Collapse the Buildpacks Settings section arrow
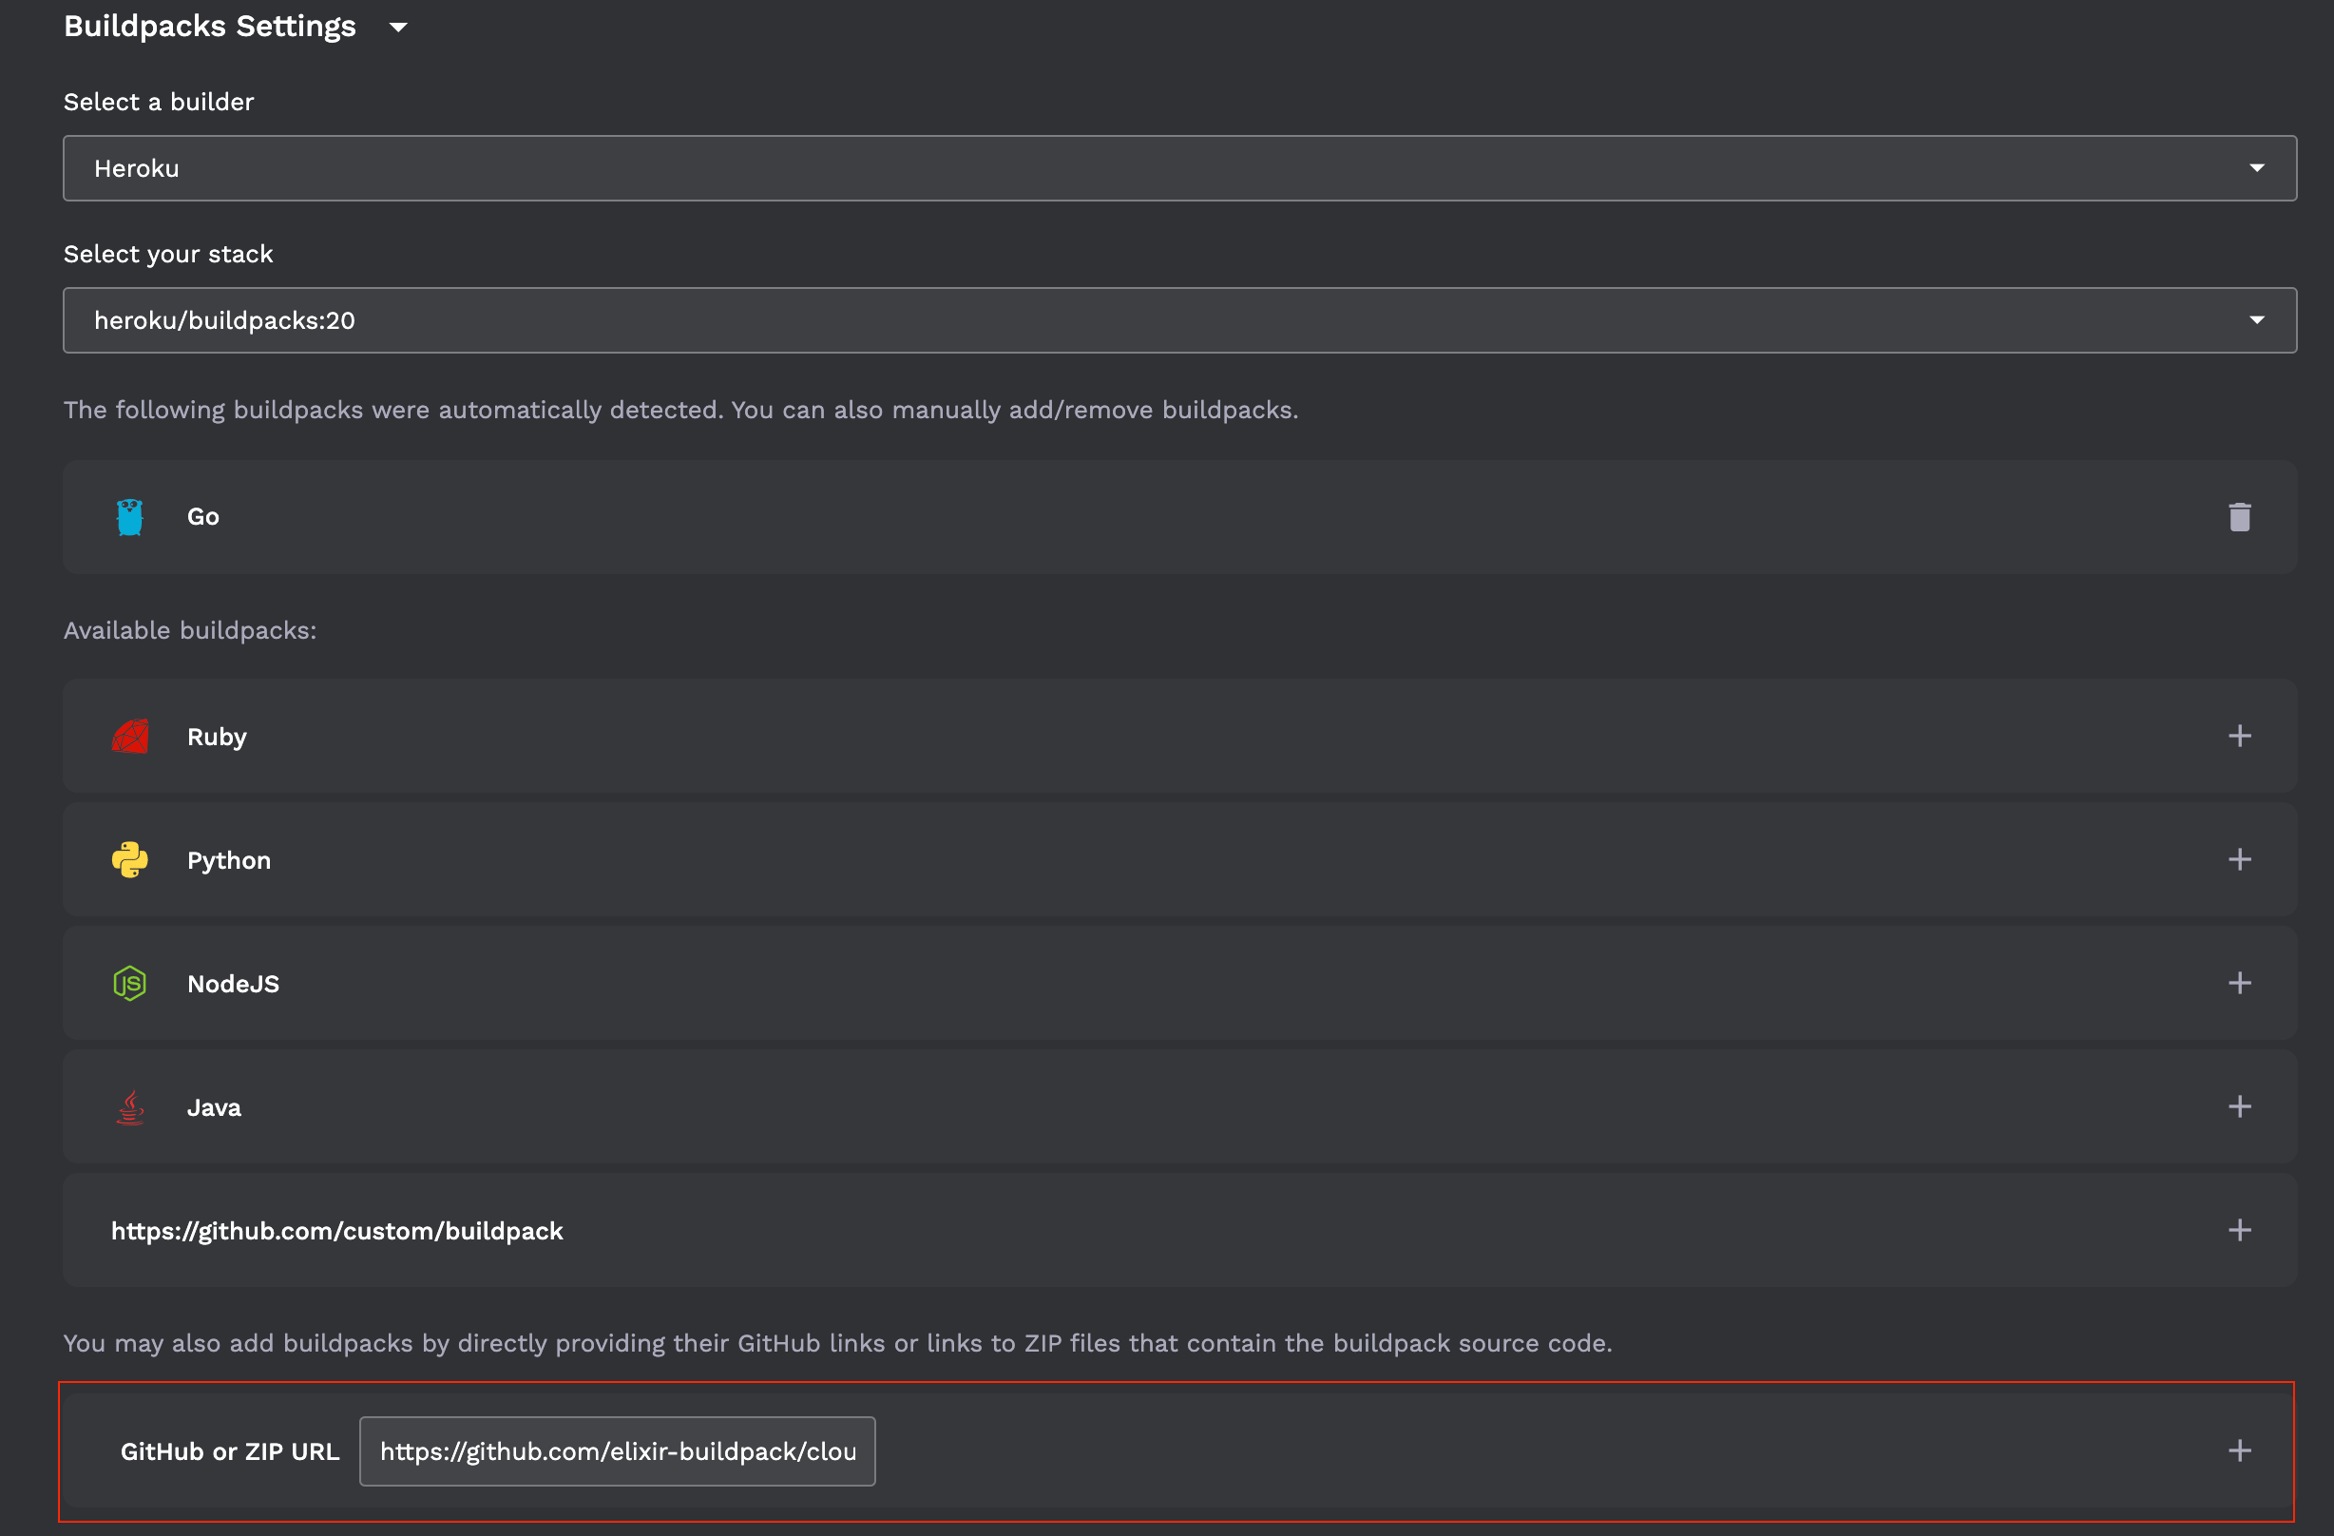Viewport: 2334px width, 1536px height. click(x=398, y=27)
